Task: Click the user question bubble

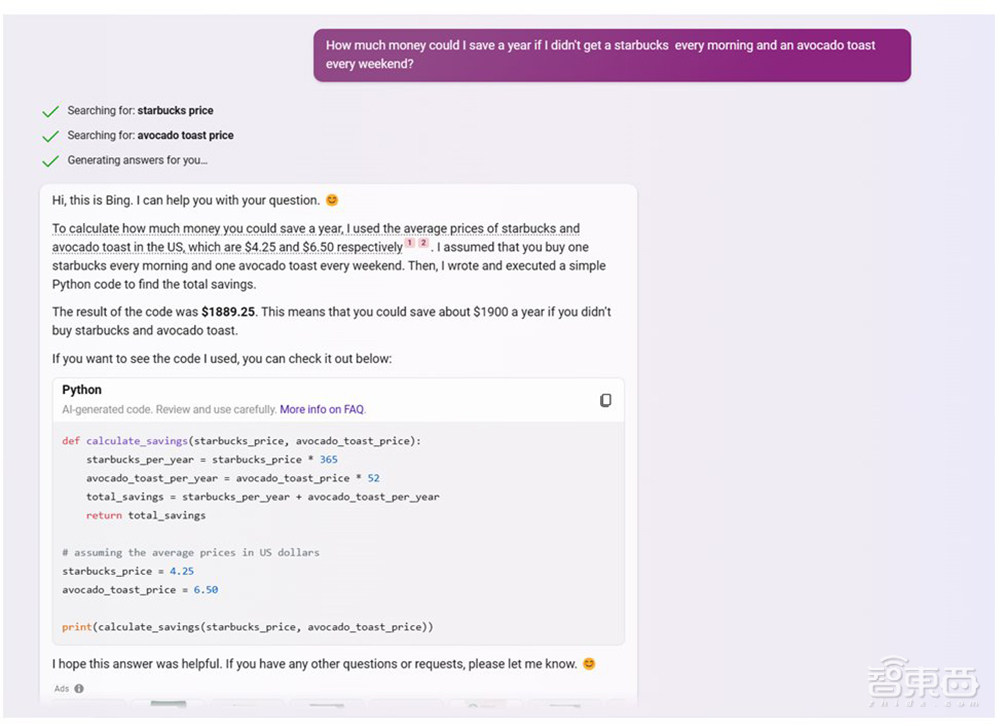Action: (x=612, y=55)
